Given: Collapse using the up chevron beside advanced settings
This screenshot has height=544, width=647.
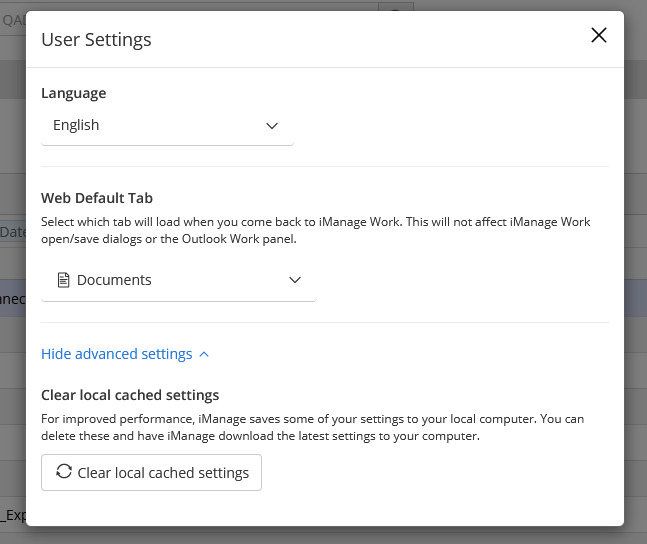Looking at the screenshot, I should [x=204, y=354].
